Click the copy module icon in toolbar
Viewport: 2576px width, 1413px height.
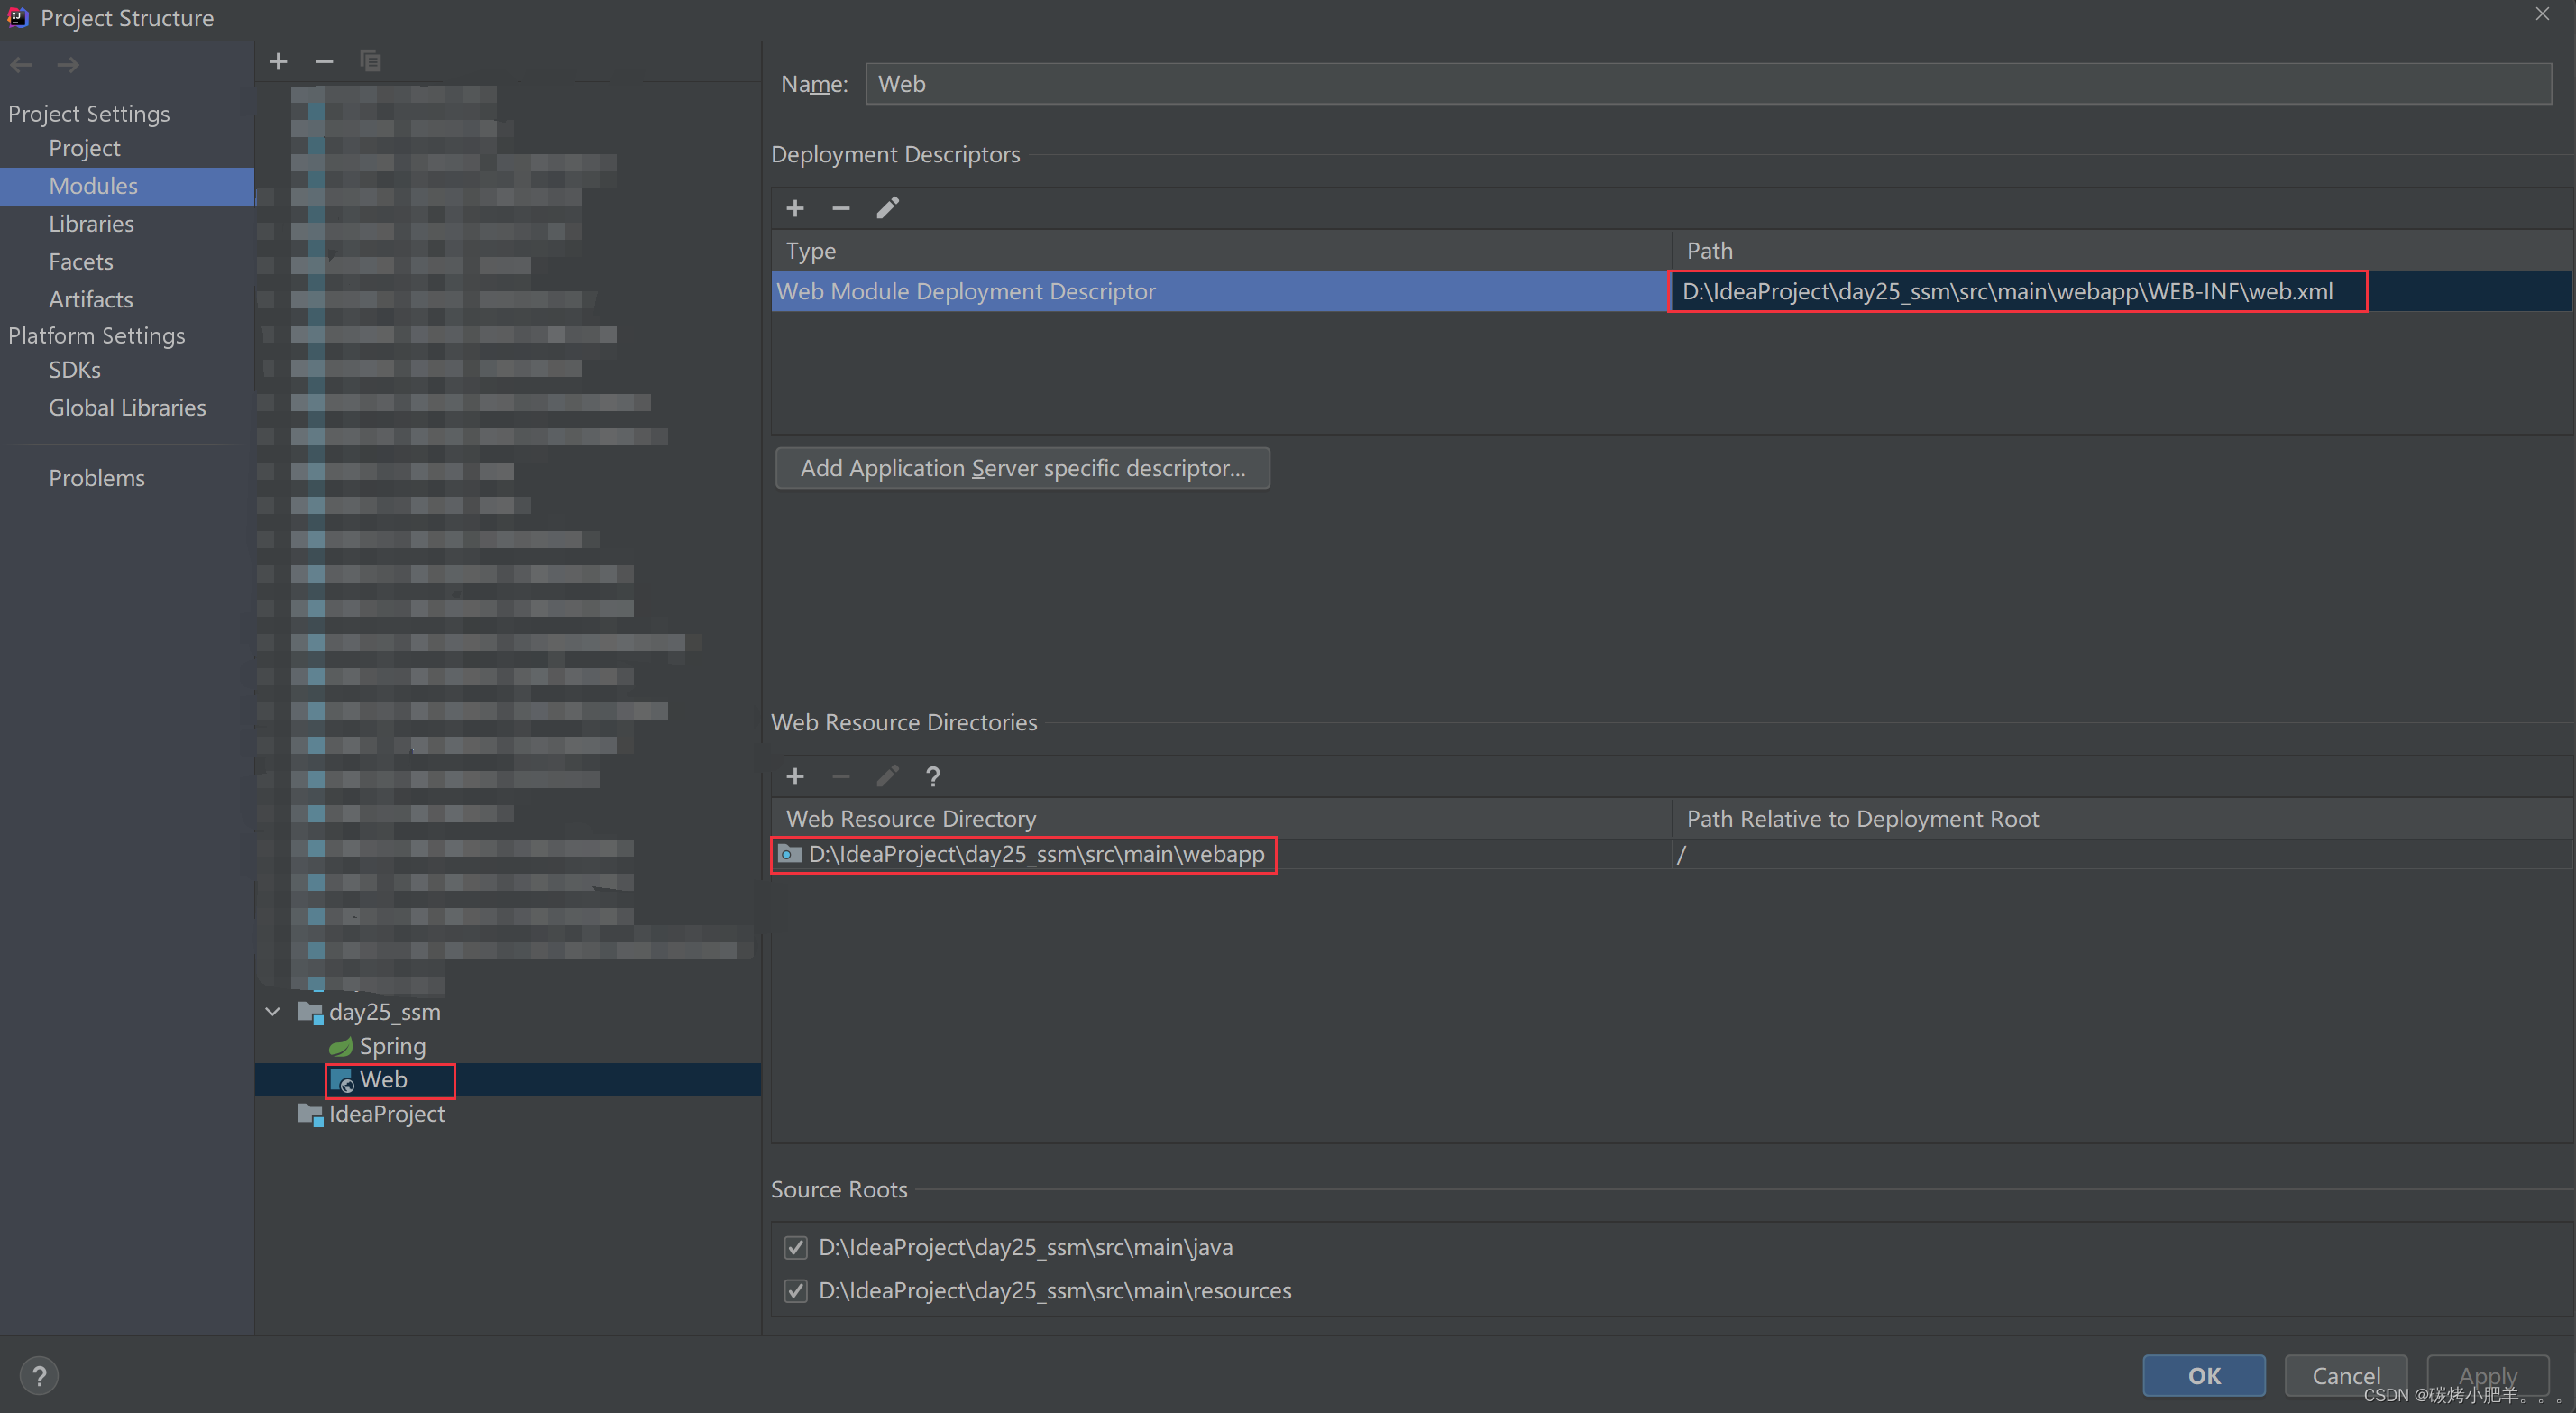371,61
